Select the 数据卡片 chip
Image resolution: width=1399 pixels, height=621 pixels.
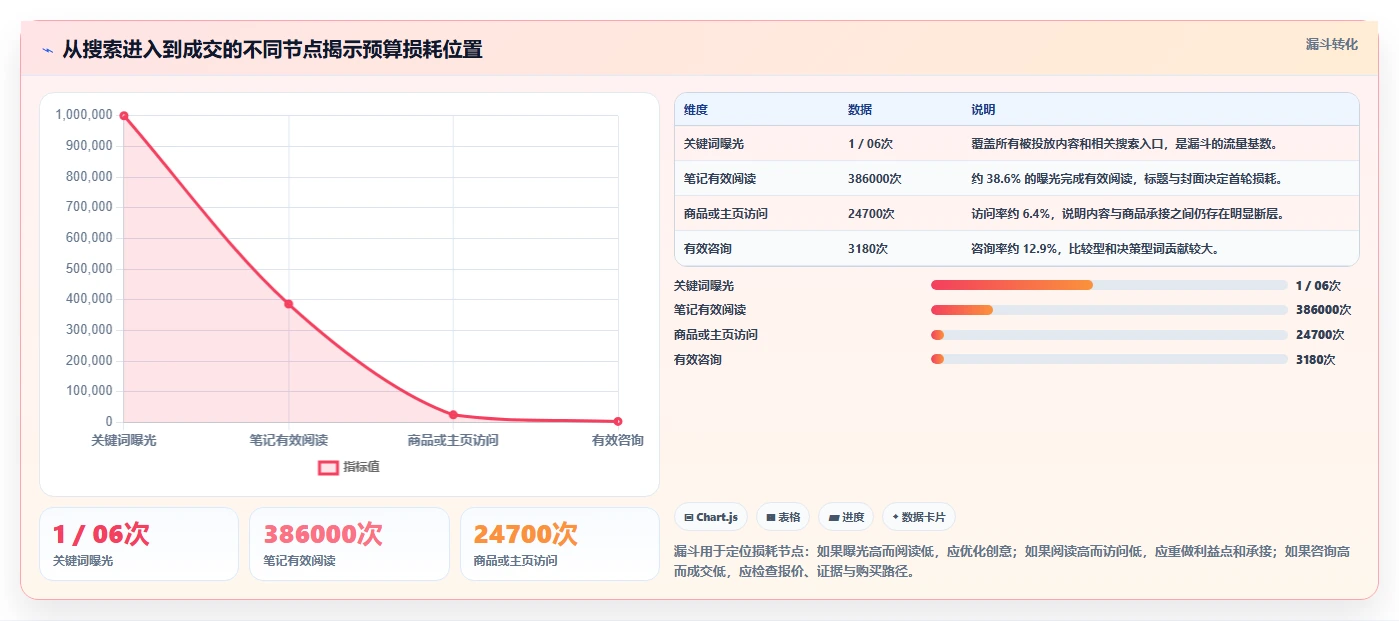(x=919, y=517)
